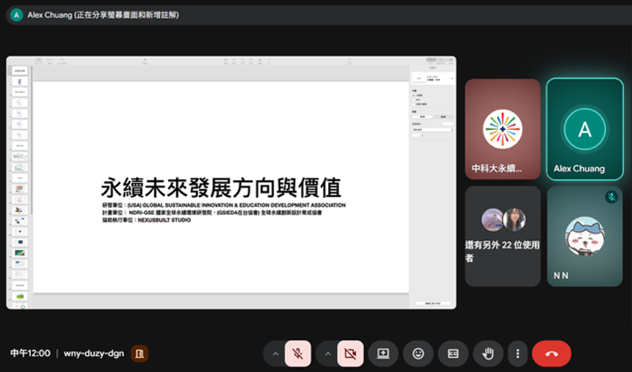
Task: Expand the video settings arrow
Action: 328,354
